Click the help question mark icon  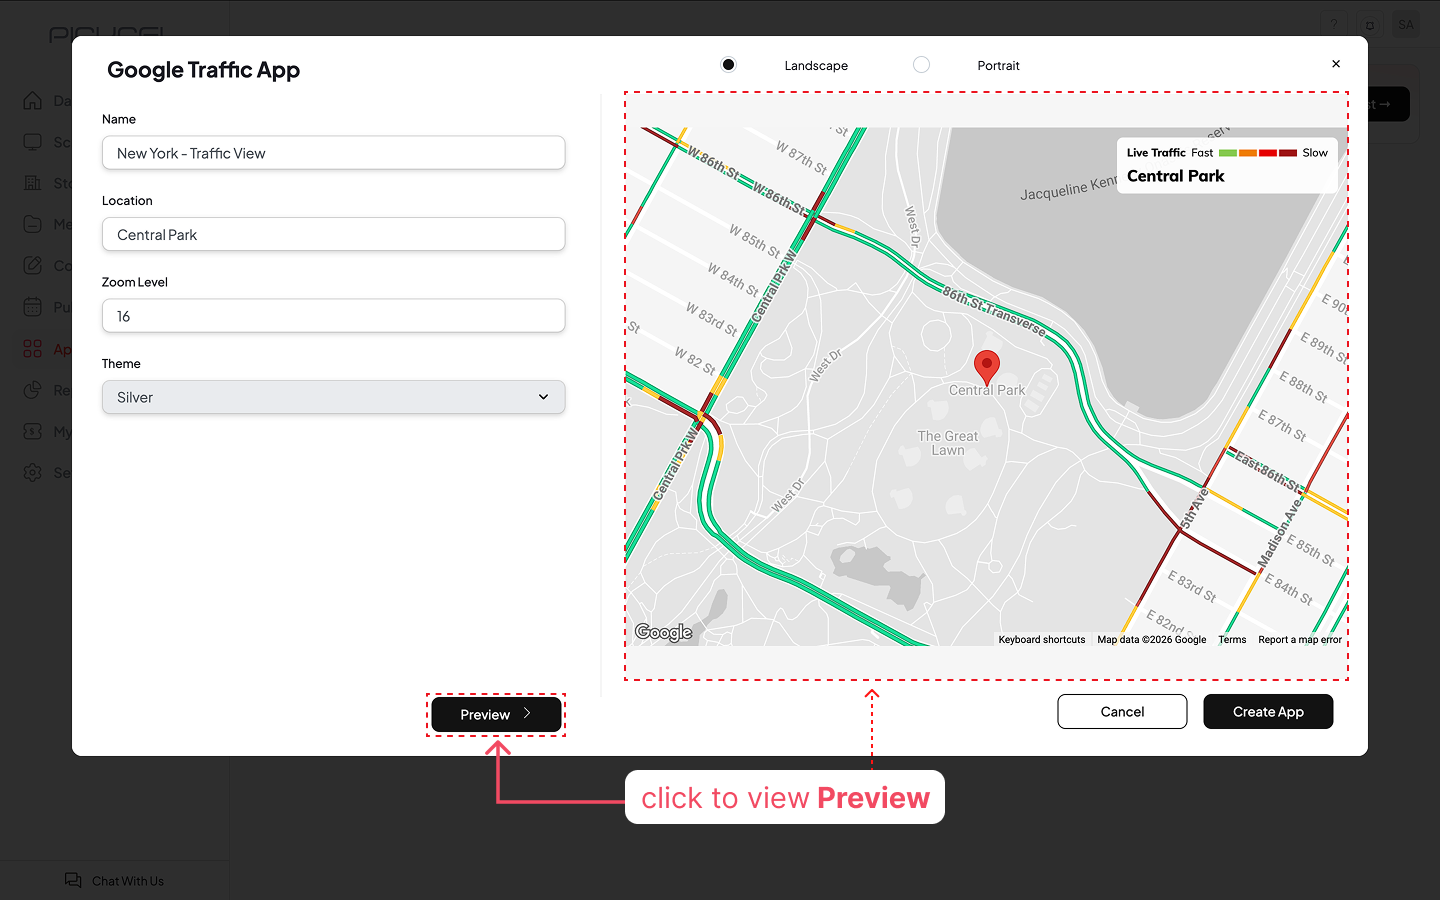point(1334,25)
